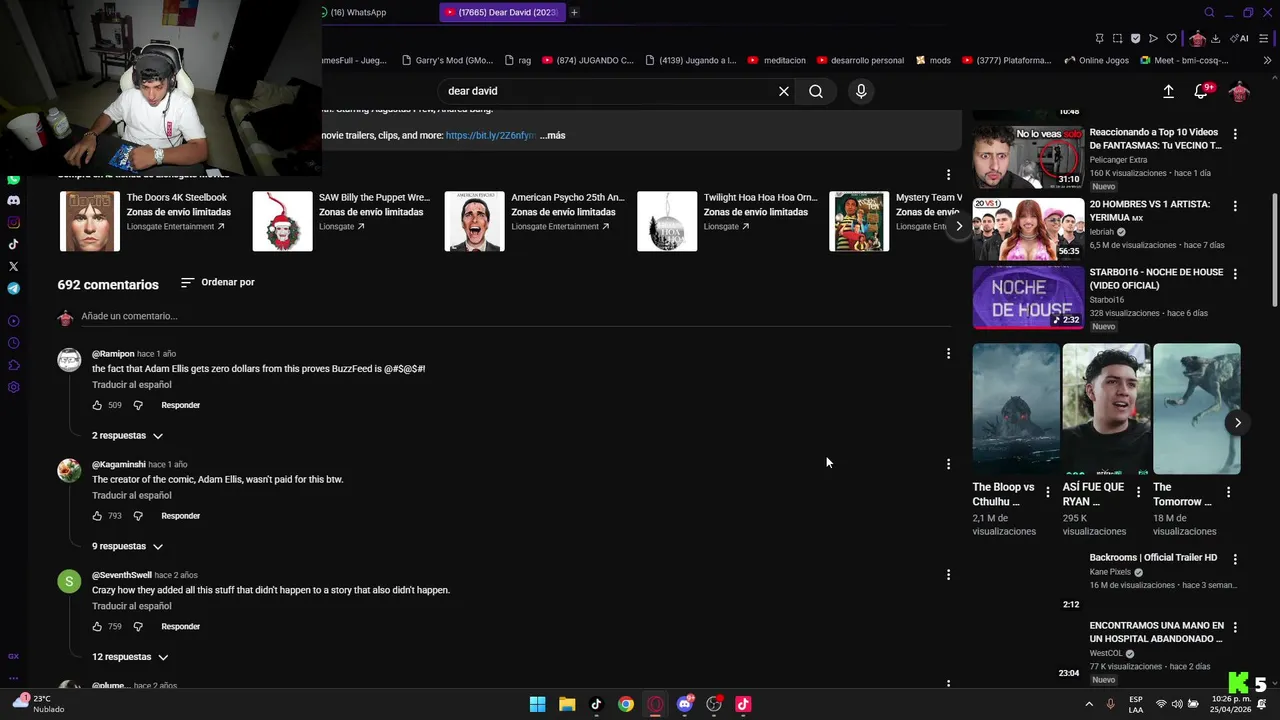Open Windows Start button
Image resolution: width=1280 pixels, height=720 pixels.
537,704
